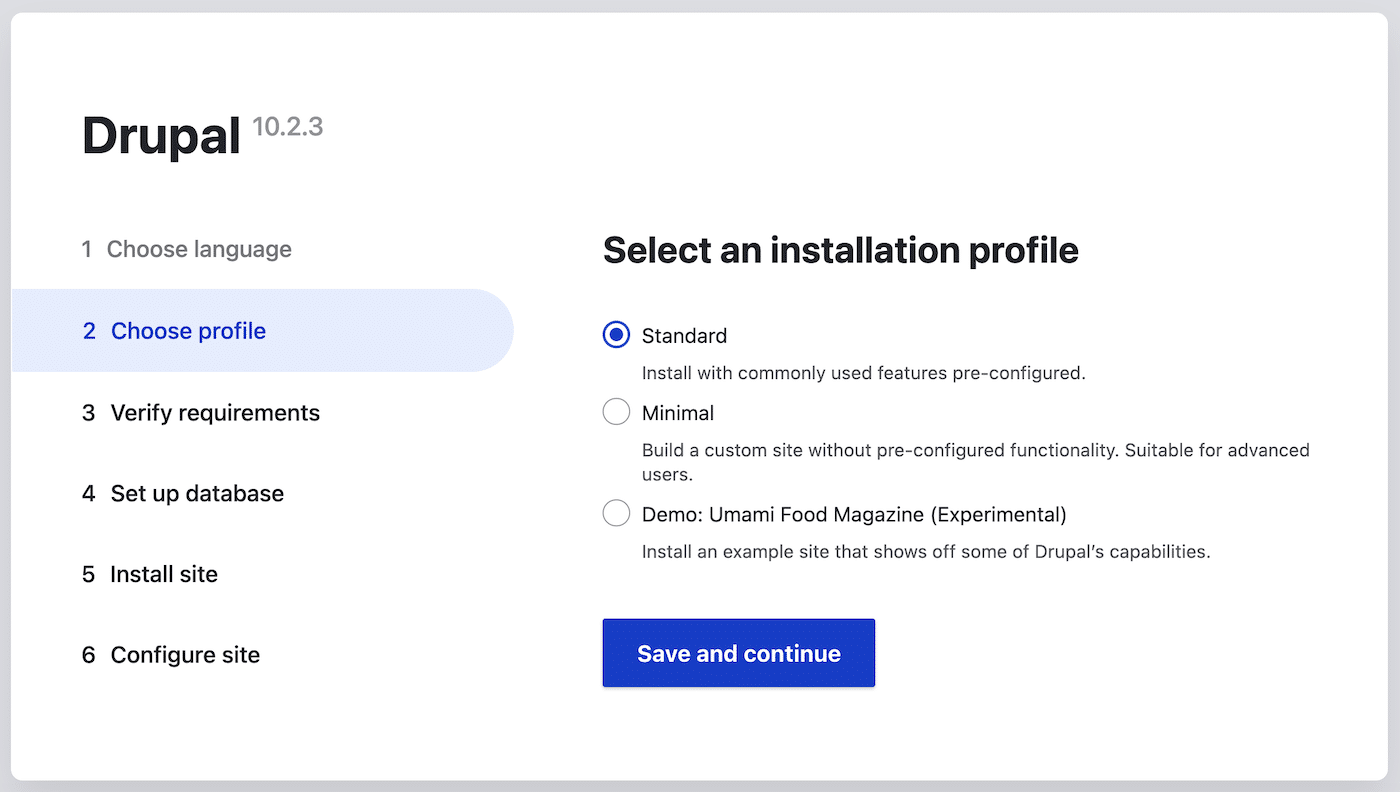Viewport: 1400px width, 792px height.
Task: Click the Drupal logo heading
Action: click(160, 136)
